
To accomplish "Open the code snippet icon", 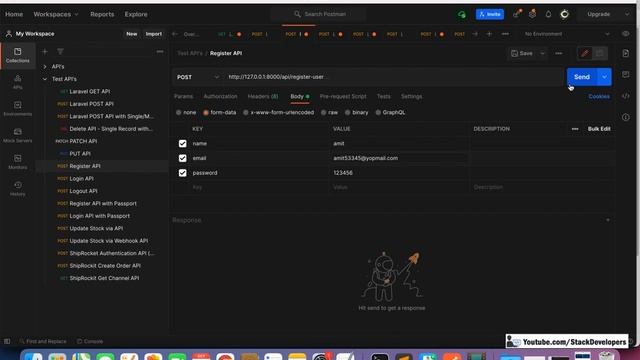I will tap(626, 96).
